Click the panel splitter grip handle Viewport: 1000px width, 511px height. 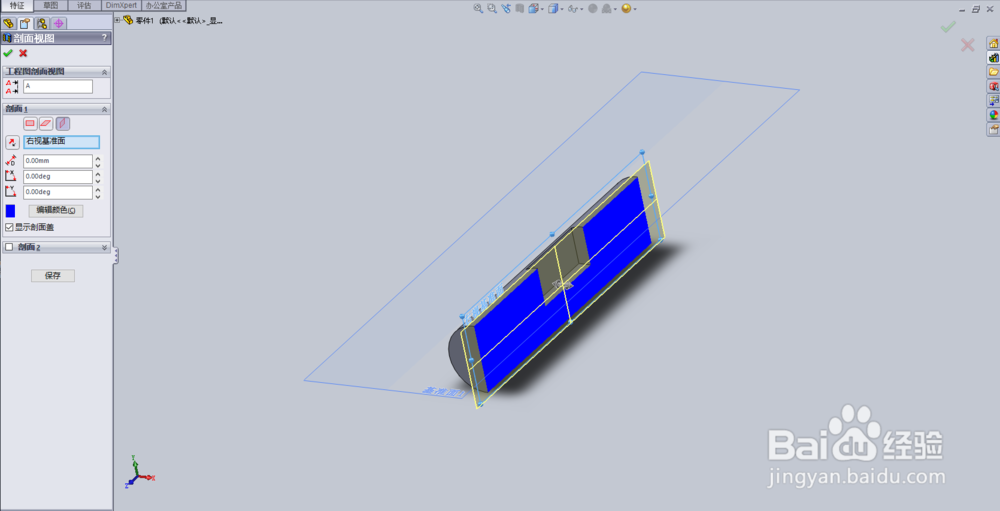pos(116,255)
